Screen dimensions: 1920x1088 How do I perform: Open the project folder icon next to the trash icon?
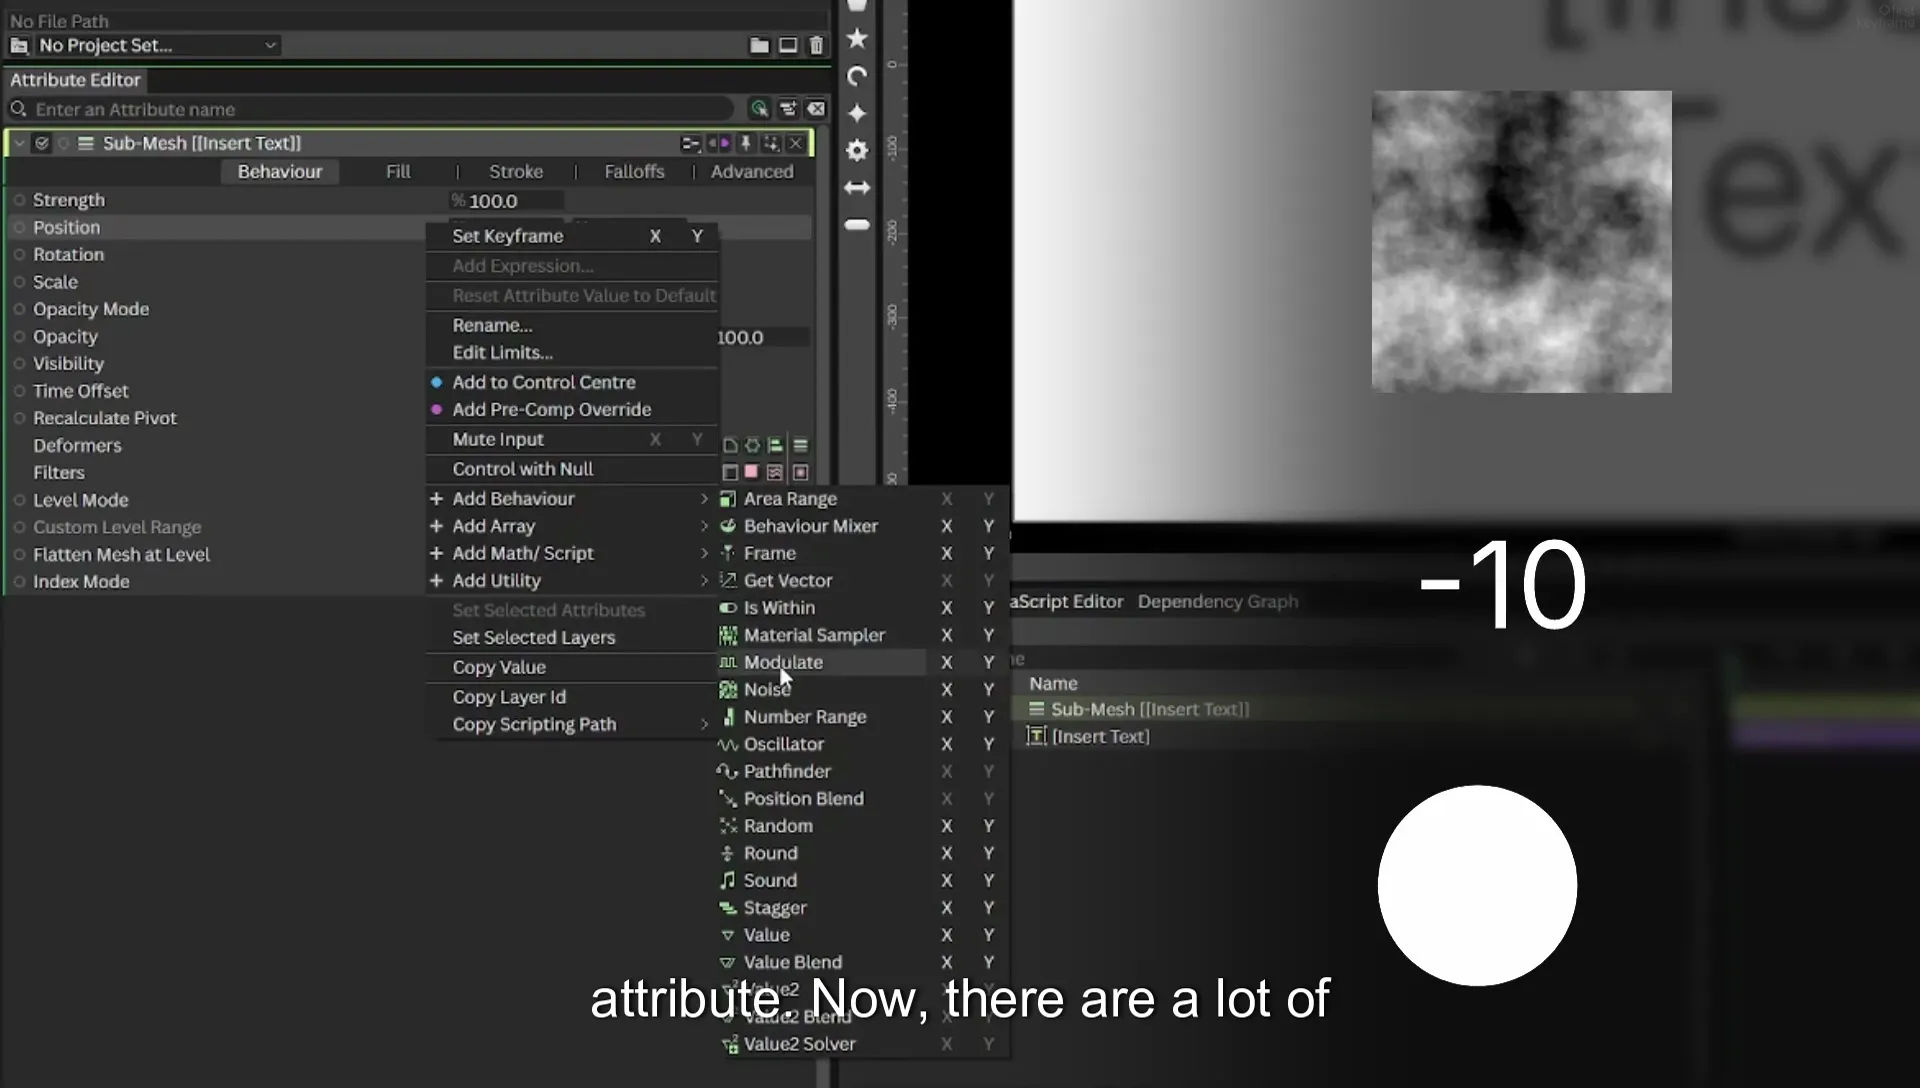[x=760, y=46]
